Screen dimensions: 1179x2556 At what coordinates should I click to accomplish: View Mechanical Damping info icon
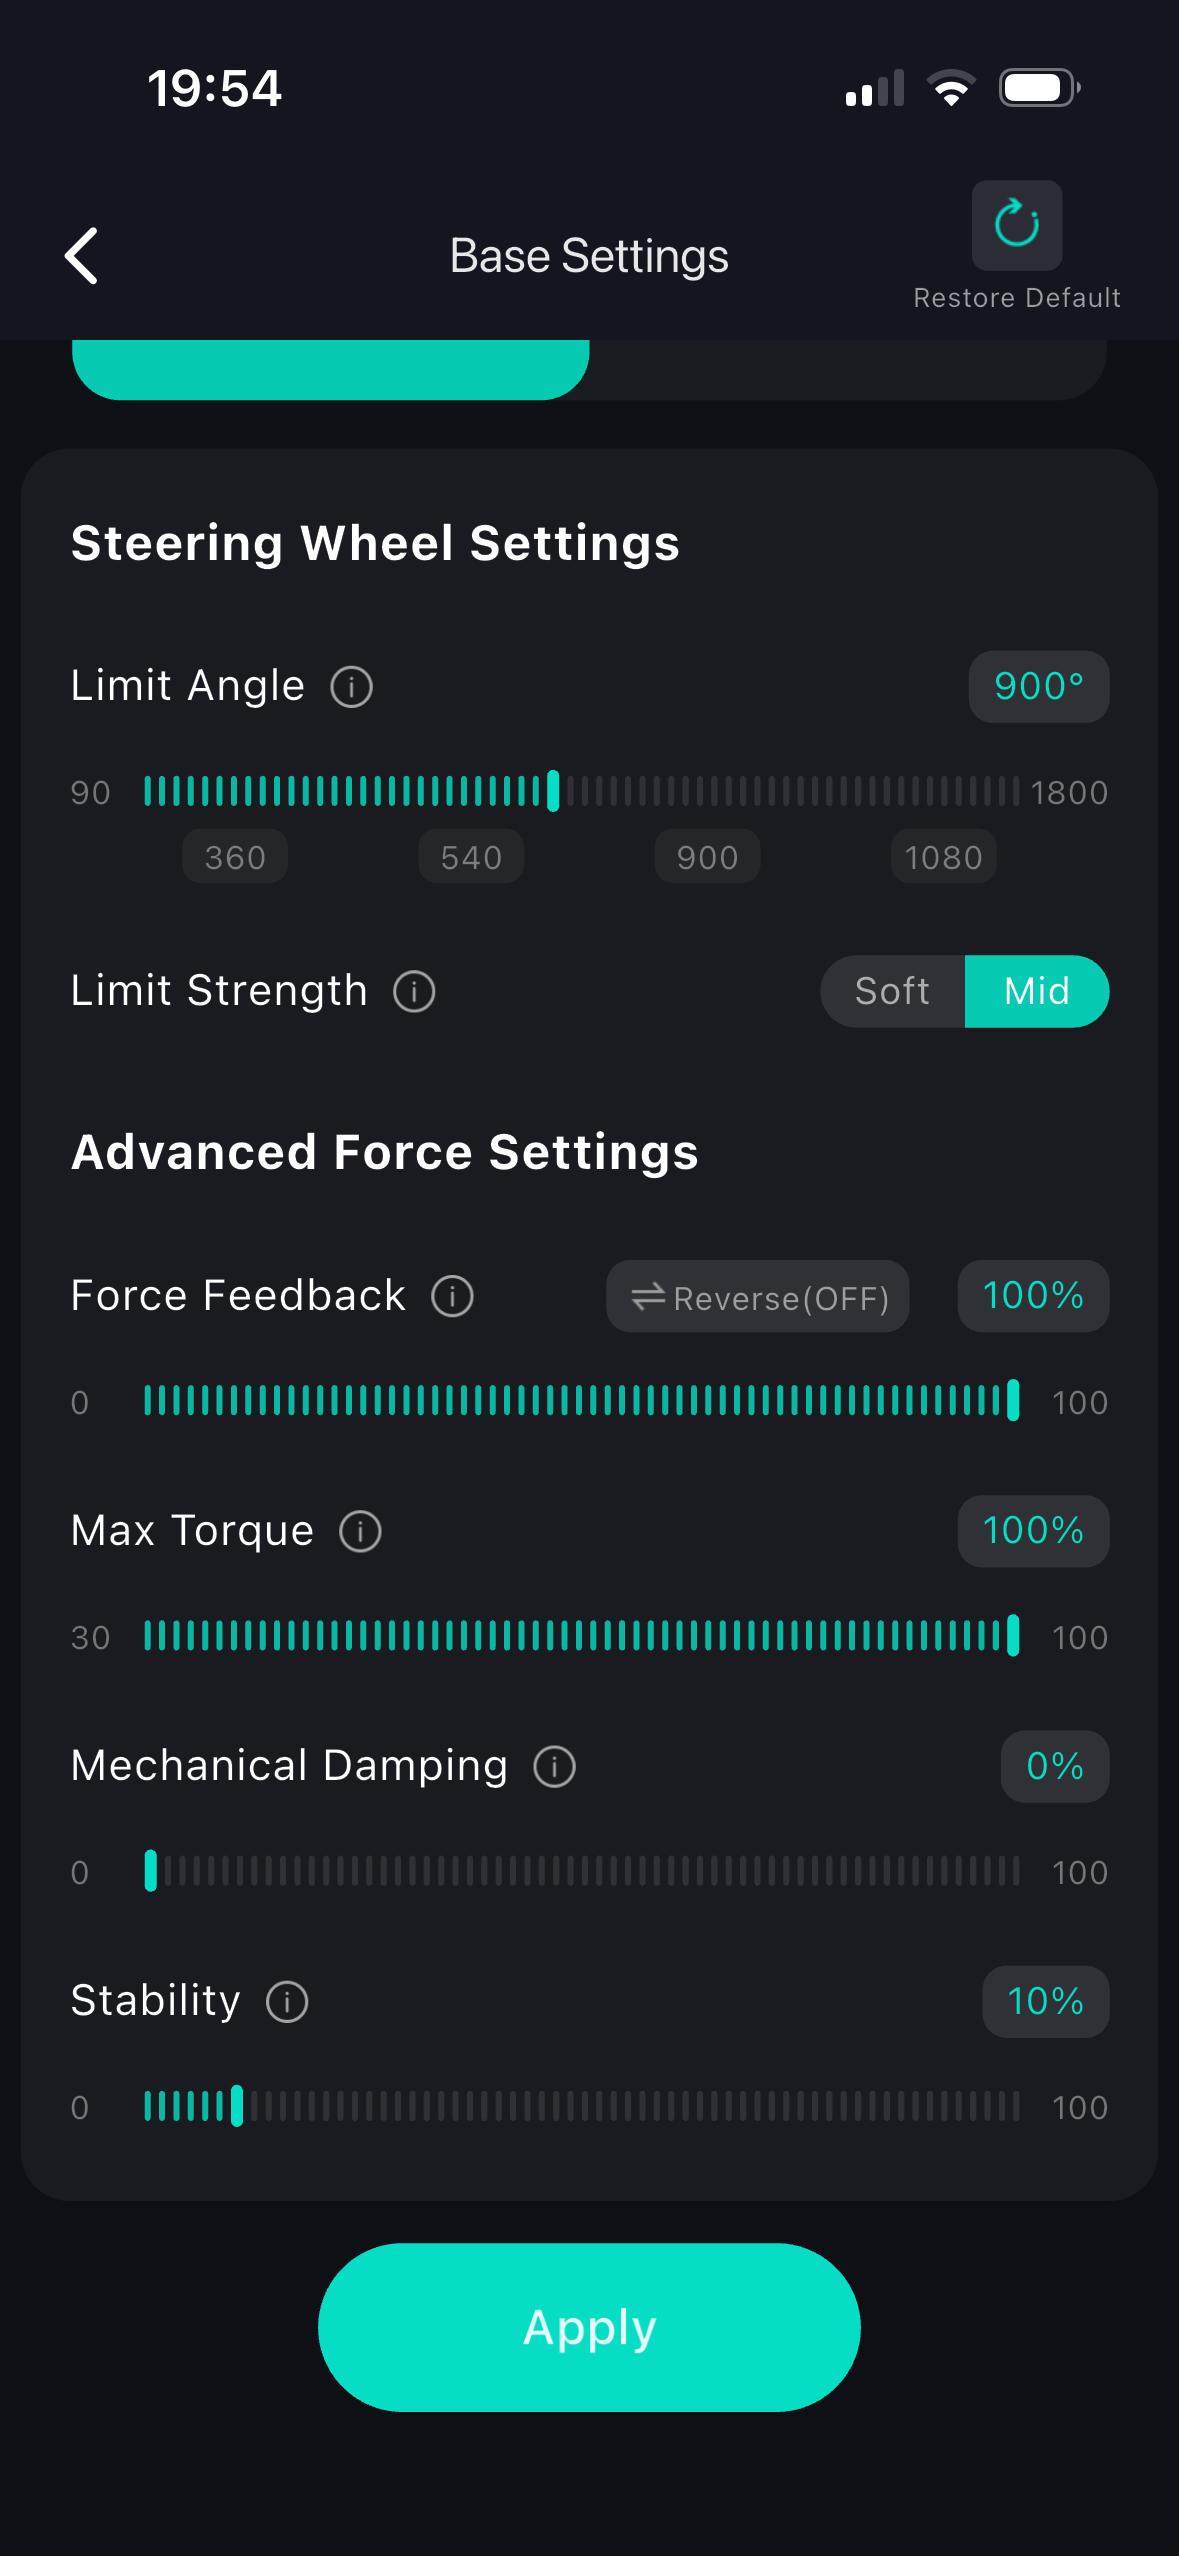tap(554, 1767)
